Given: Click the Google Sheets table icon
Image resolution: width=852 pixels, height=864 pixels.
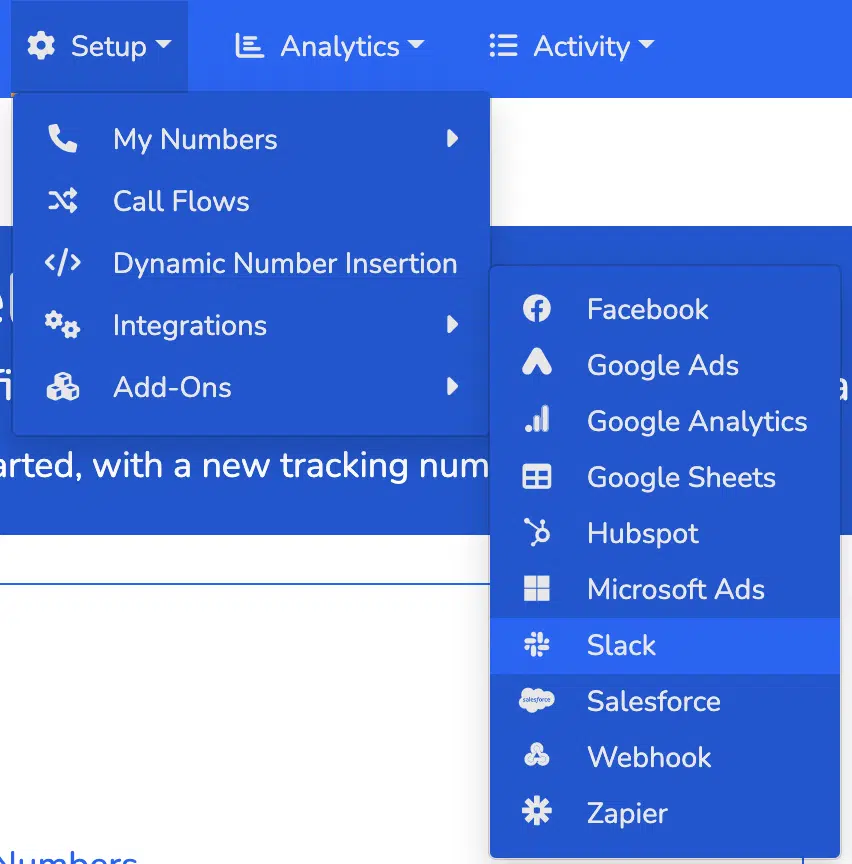Looking at the screenshot, I should pos(537,477).
